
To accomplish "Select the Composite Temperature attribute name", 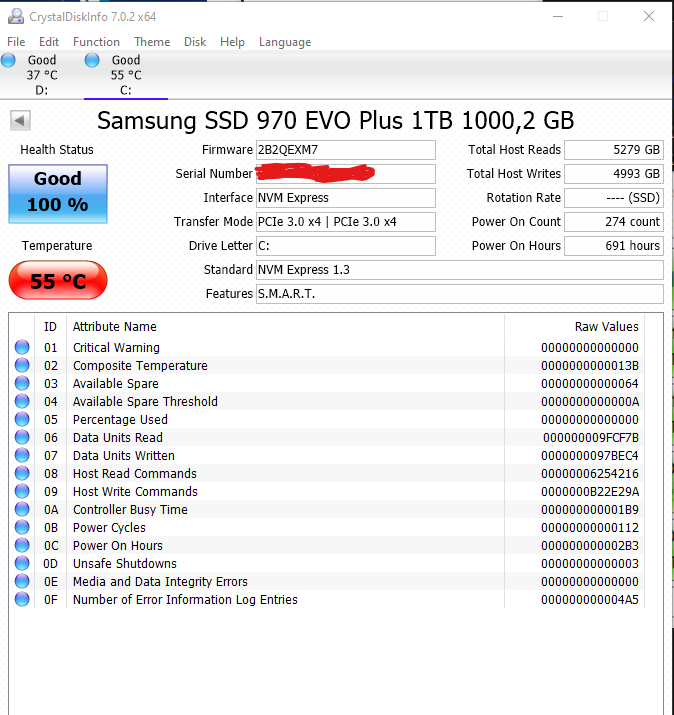I will click(x=140, y=366).
